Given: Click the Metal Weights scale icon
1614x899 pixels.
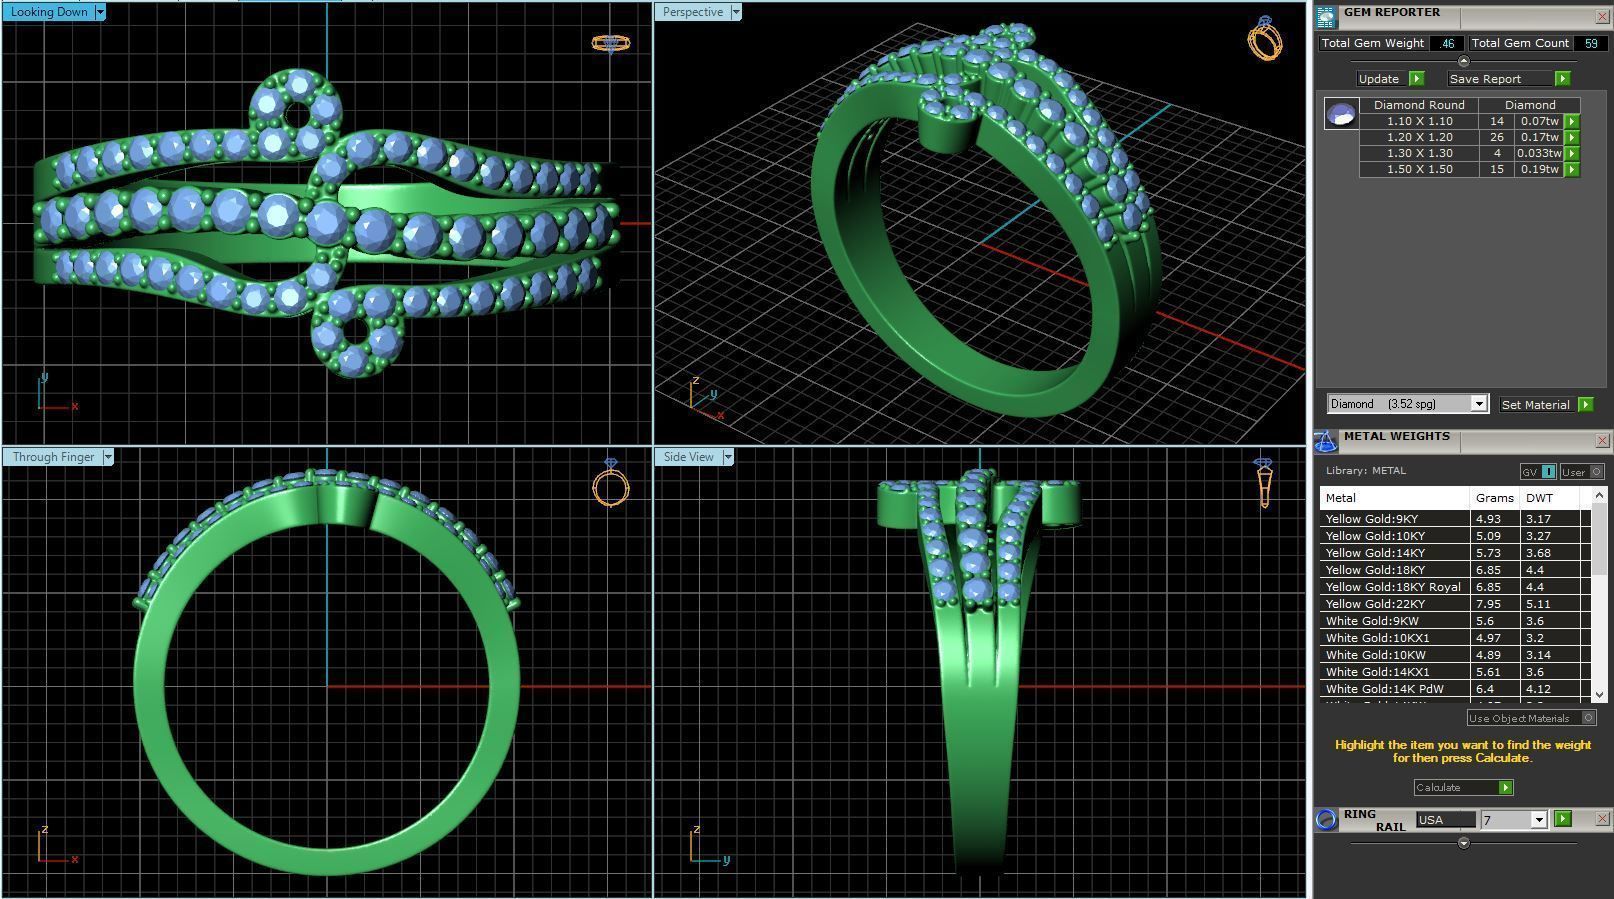Looking at the screenshot, I should 1326,441.
